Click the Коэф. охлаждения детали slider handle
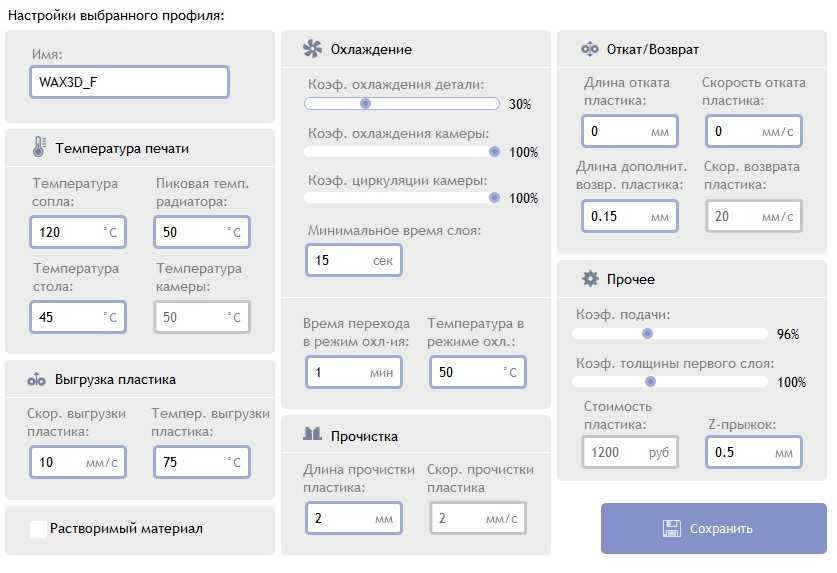This screenshot has width=837, height=573. coord(365,103)
